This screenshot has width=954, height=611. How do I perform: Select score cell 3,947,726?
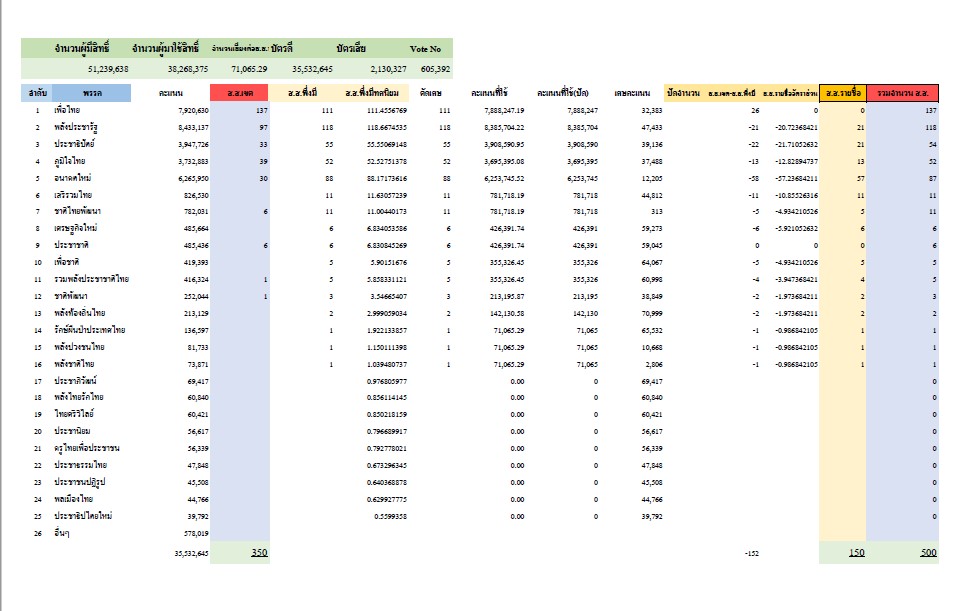(x=193, y=144)
